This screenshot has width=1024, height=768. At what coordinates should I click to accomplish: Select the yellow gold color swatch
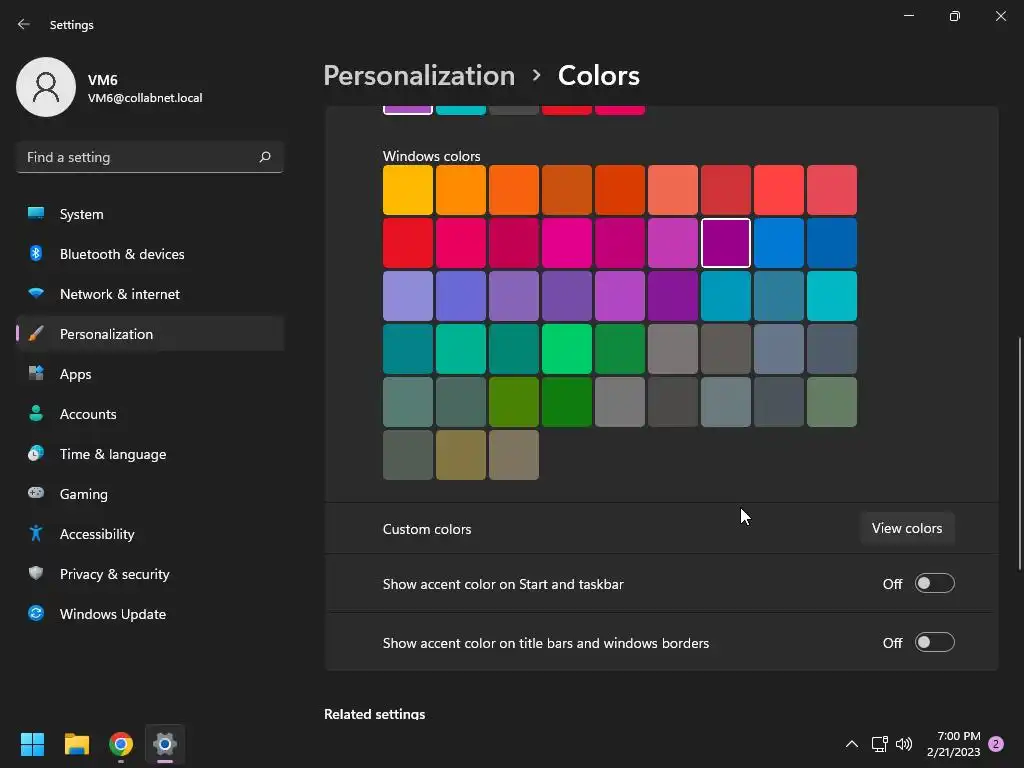pos(408,190)
